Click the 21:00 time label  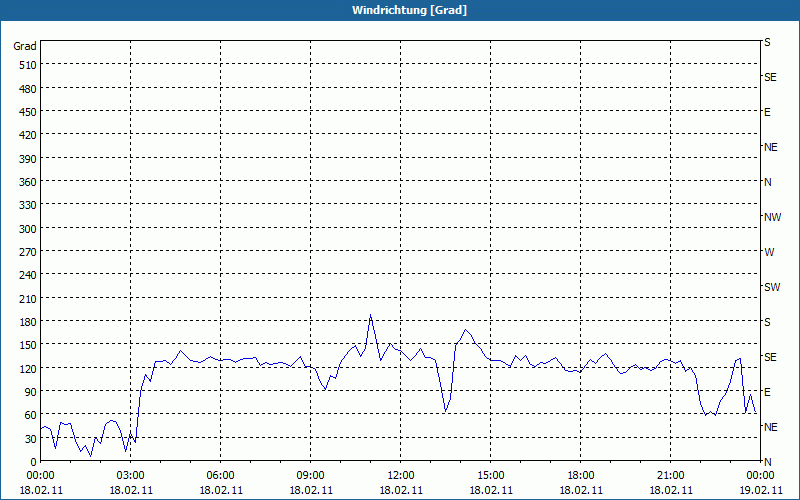pos(670,476)
